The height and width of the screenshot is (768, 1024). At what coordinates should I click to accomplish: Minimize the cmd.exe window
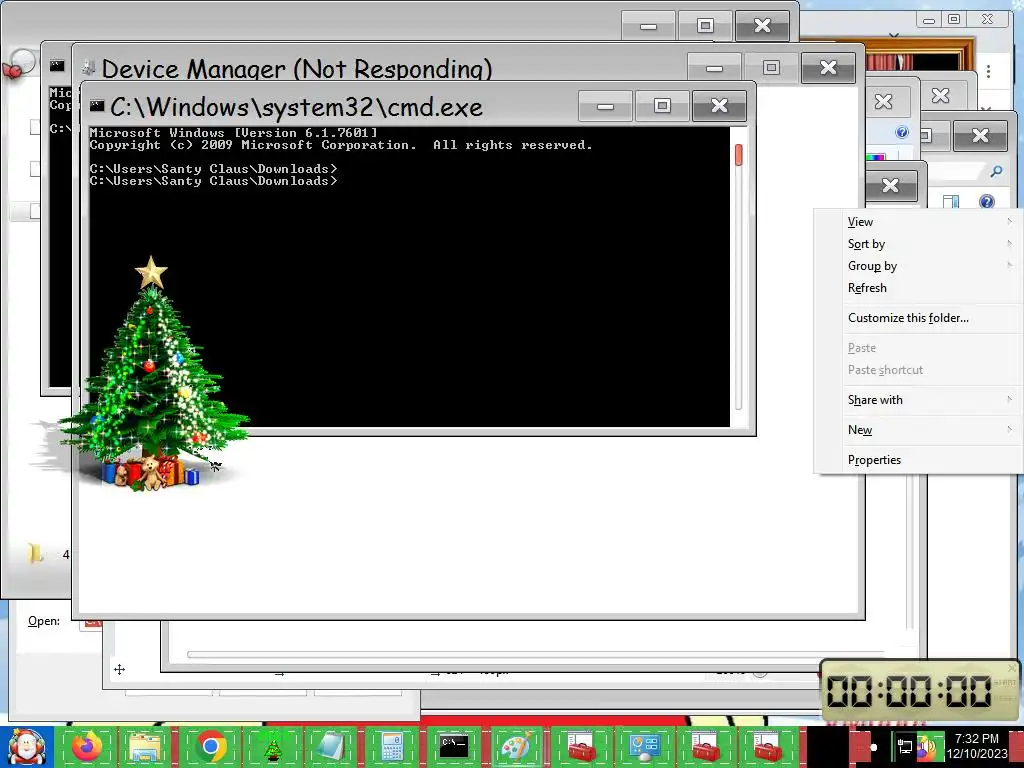coord(605,106)
